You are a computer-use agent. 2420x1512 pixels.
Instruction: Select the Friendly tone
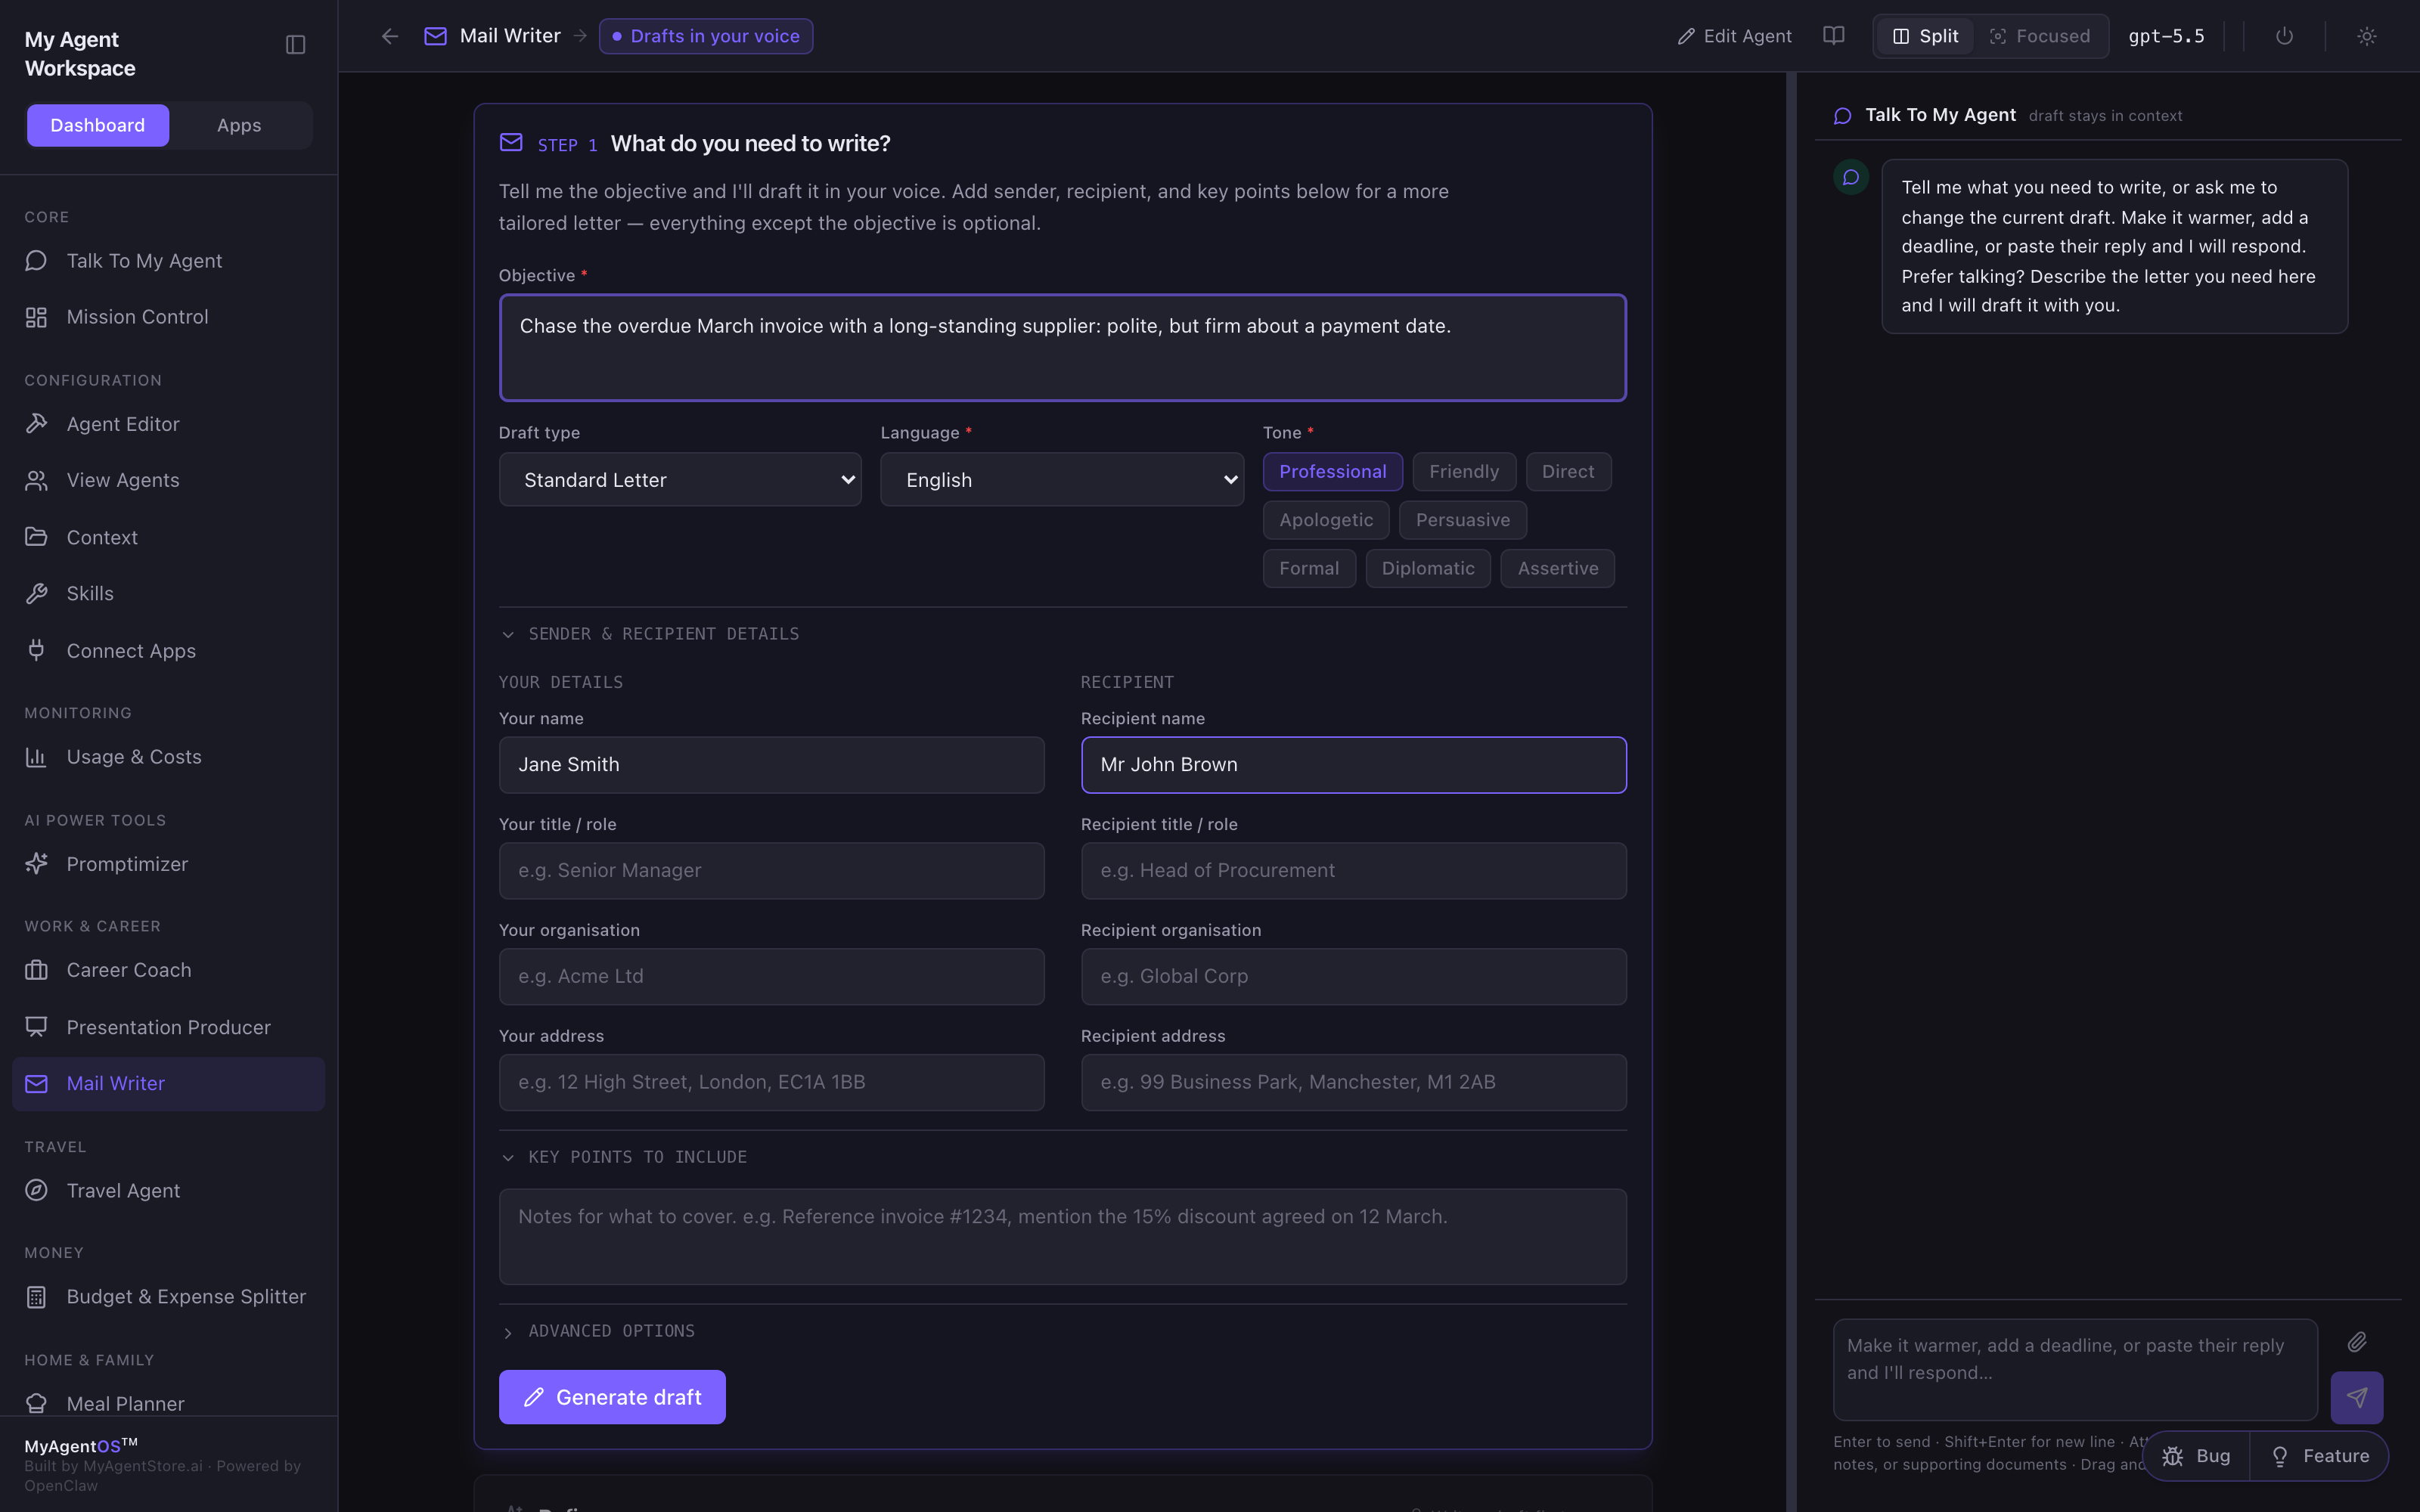coord(1463,472)
